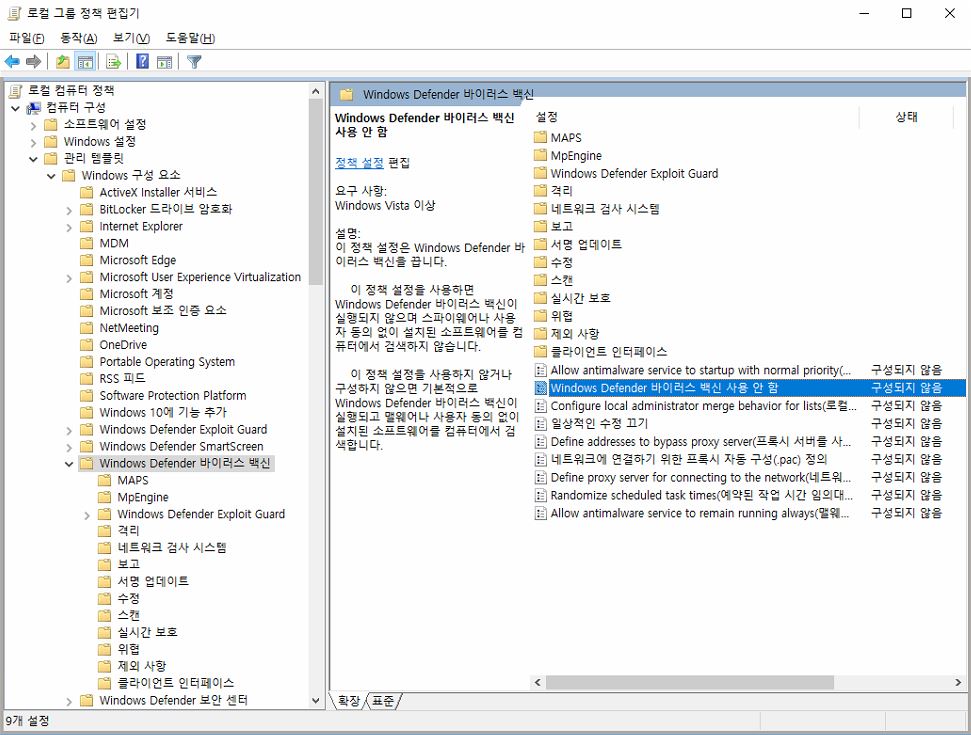The width and height of the screenshot is (971, 735).
Task: Click the Up one level folder icon
Action: [63, 61]
